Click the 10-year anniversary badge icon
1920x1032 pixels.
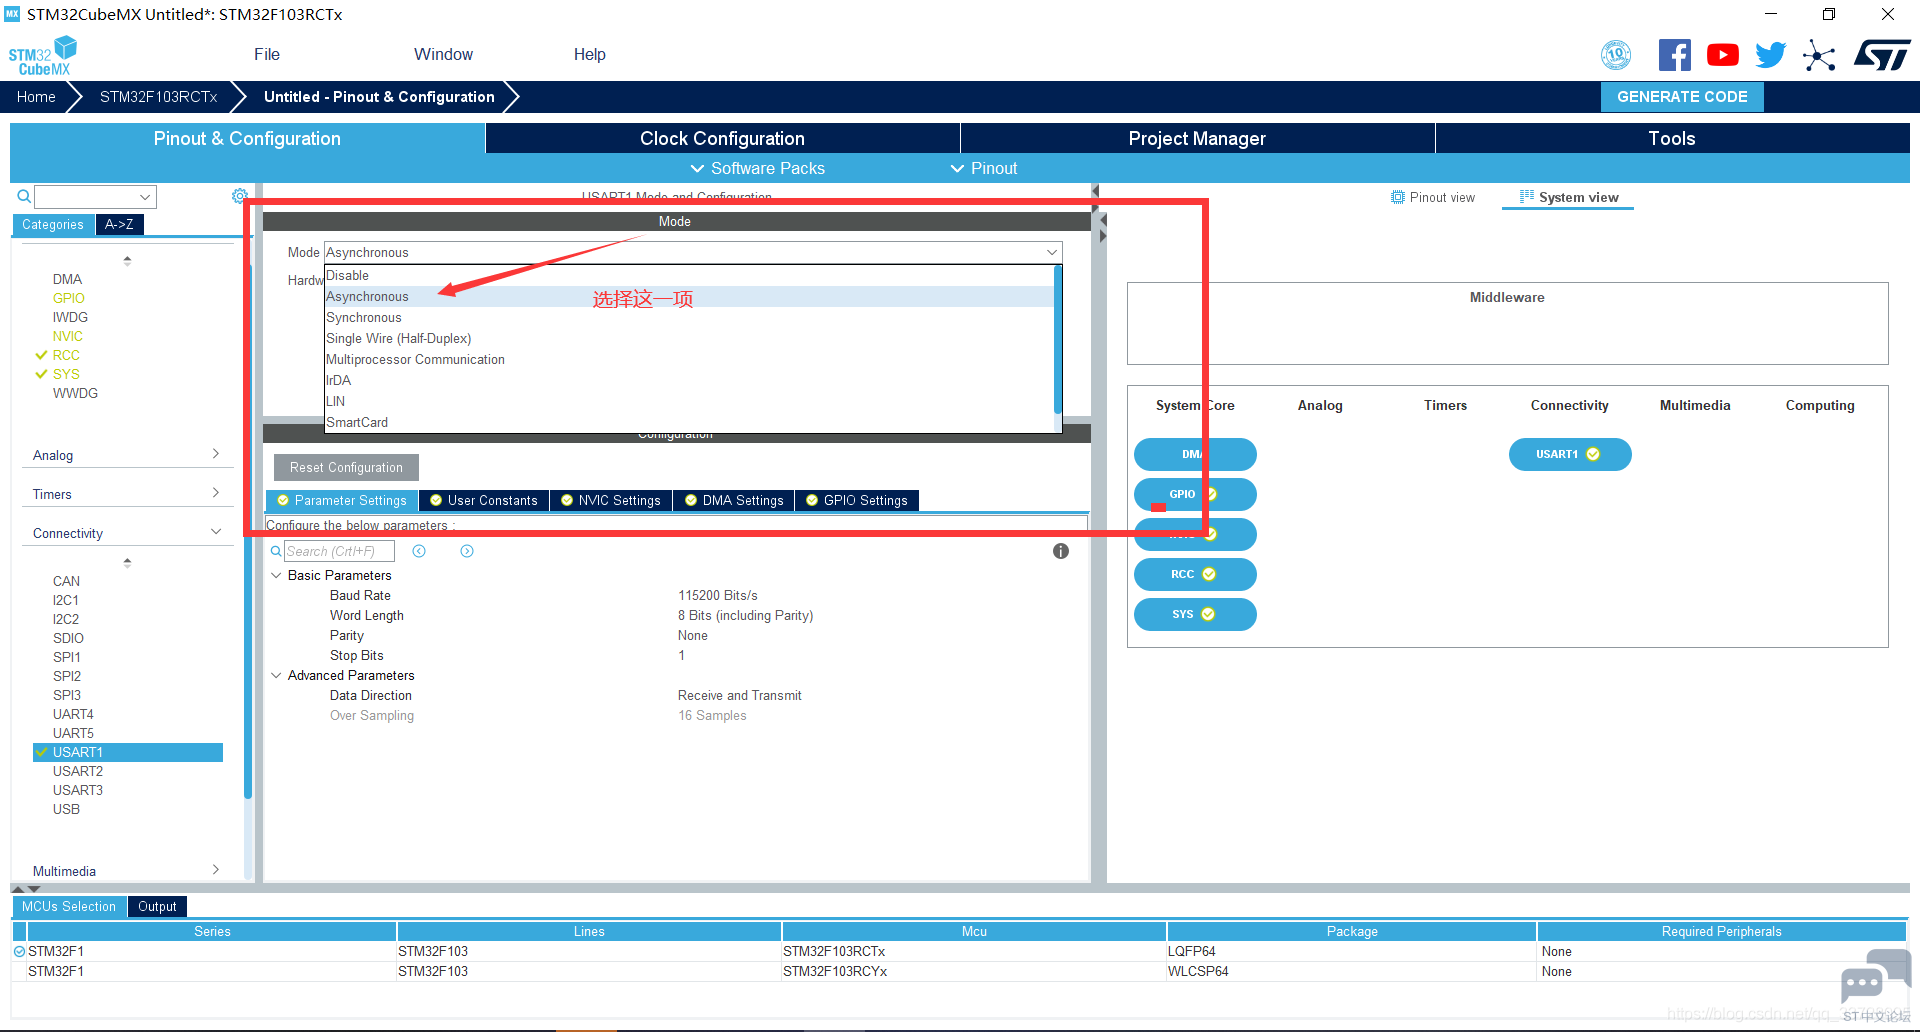click(x=1616, y=55)
